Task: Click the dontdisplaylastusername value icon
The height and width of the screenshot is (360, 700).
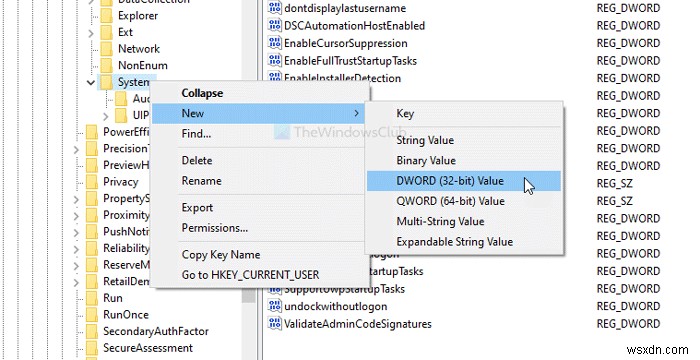Action: click(x=274, y=8)
